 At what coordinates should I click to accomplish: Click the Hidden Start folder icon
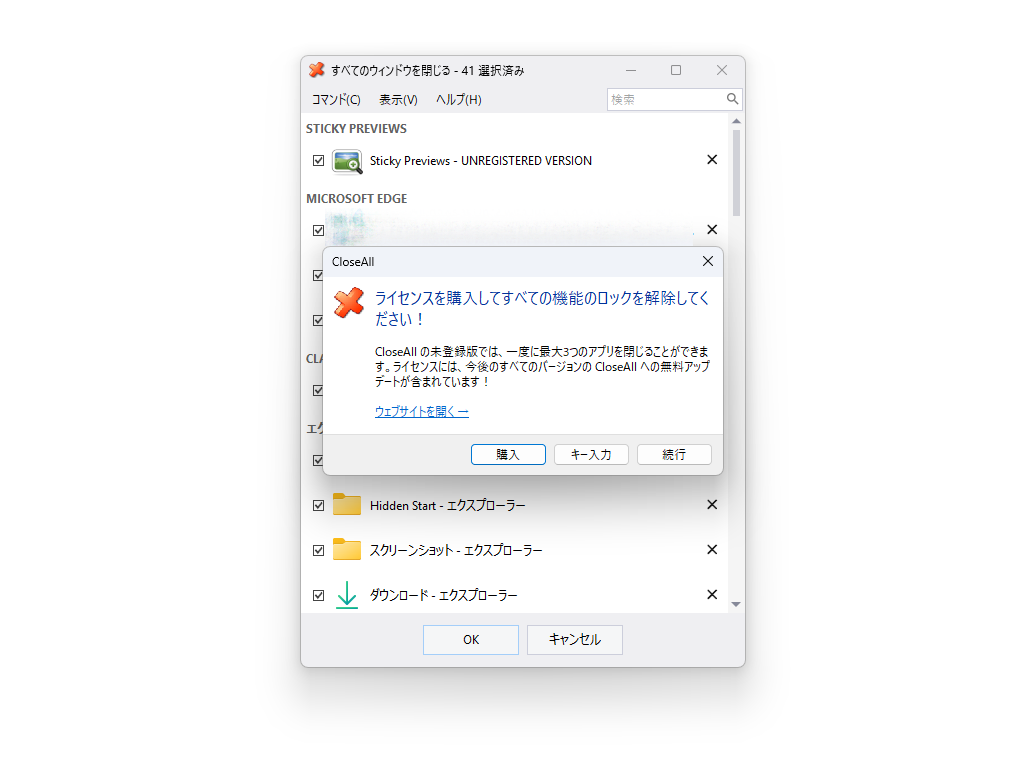coord(347,505)
